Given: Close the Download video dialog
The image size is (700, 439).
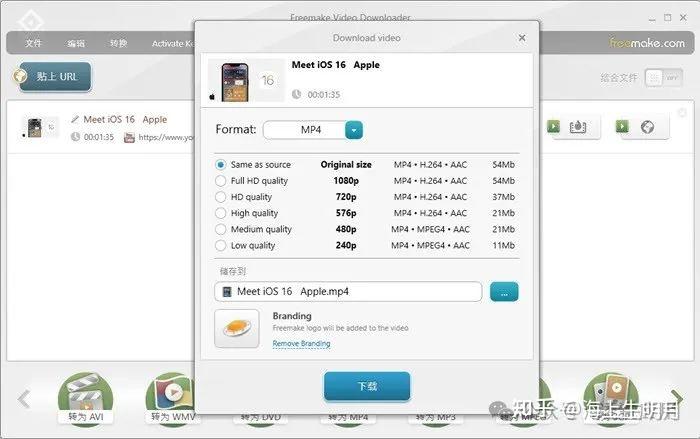Looking at the screenshot, I should click(522, 38).
